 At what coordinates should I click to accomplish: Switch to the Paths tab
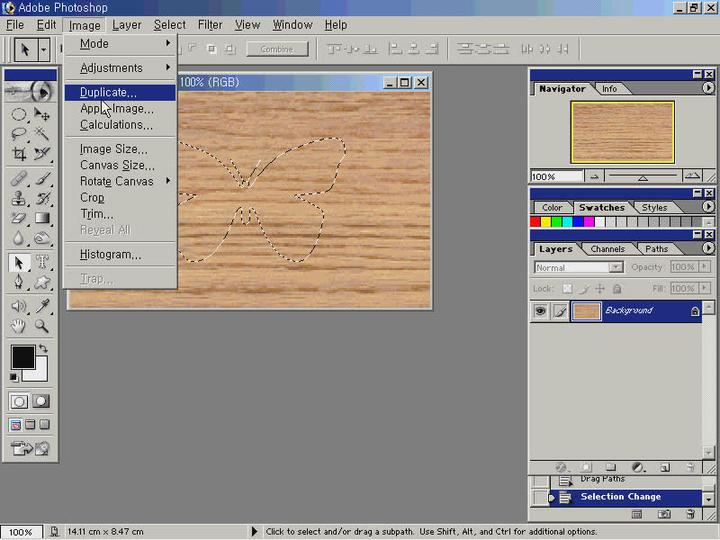point(657,249)
